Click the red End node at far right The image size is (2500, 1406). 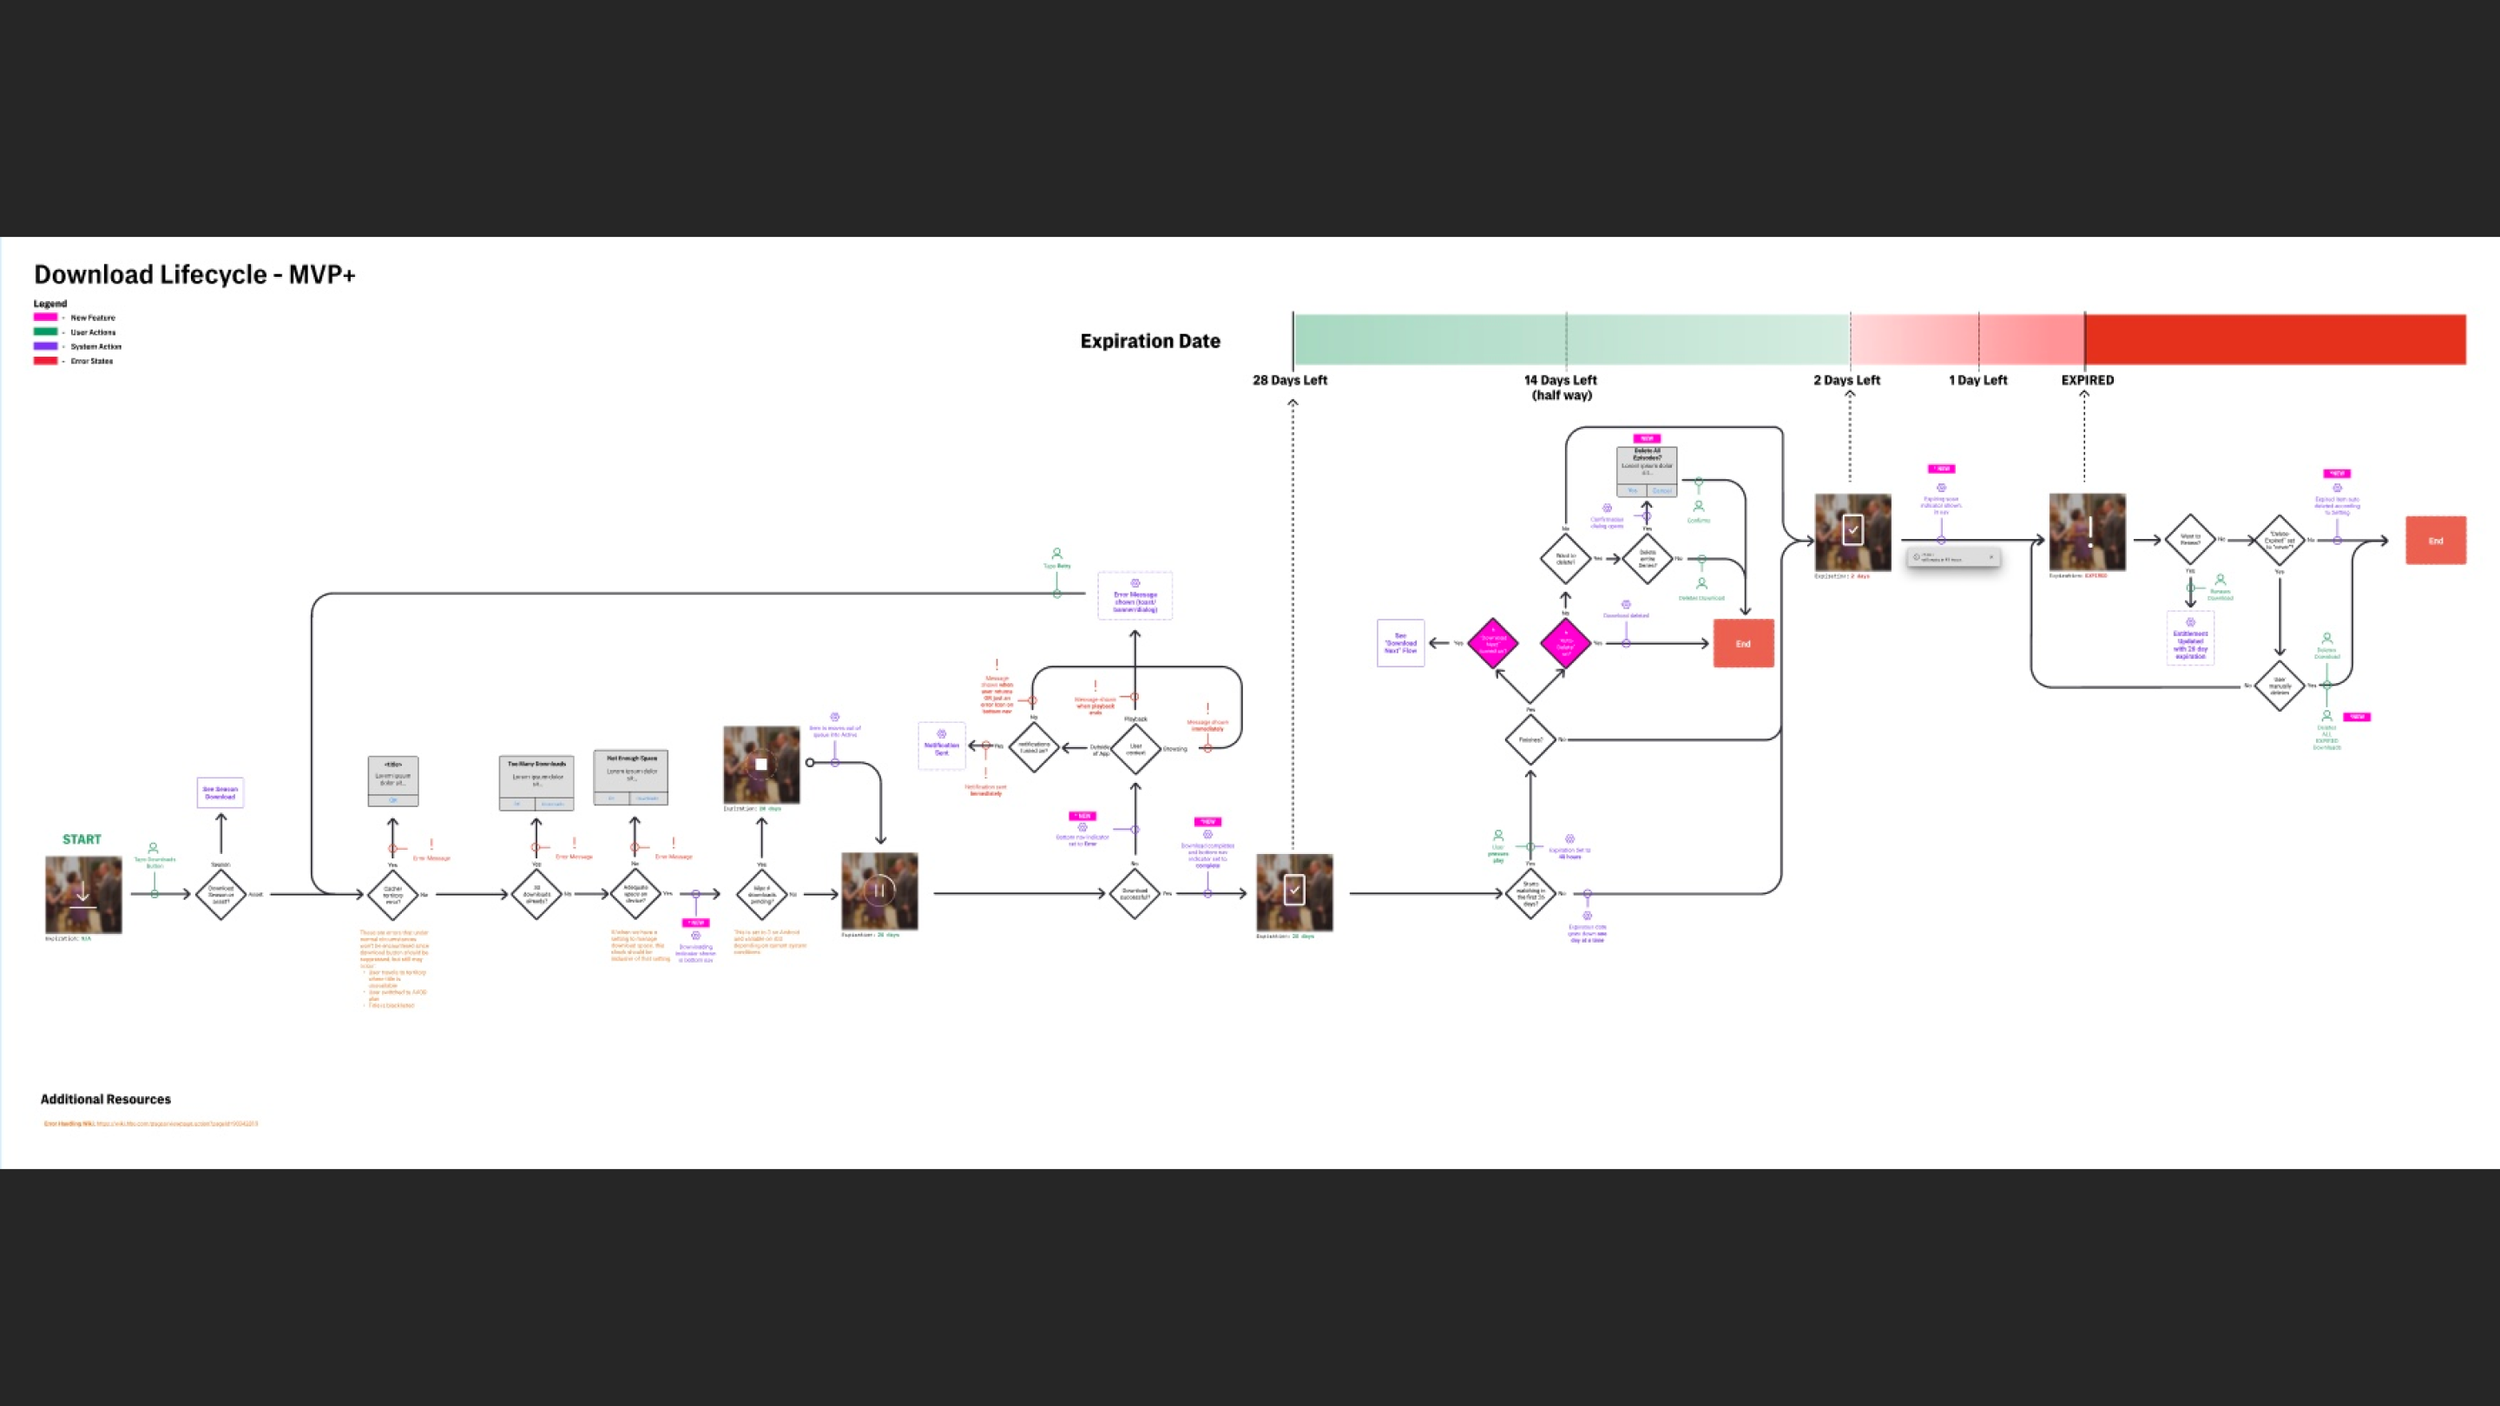tap(2437, 539)
